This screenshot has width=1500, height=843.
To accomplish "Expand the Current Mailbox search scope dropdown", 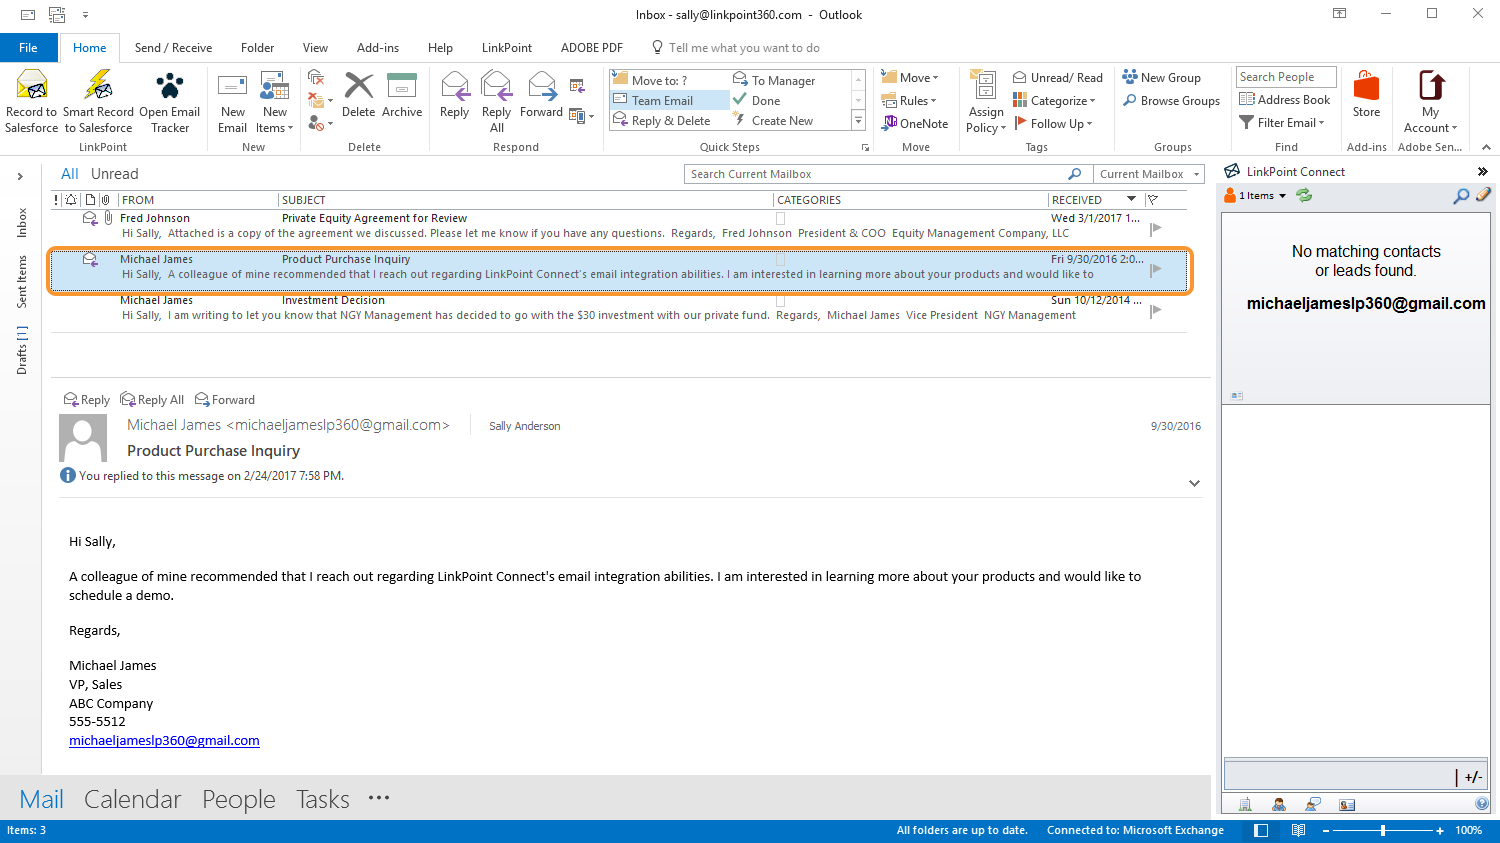I will pos(1196,174).
